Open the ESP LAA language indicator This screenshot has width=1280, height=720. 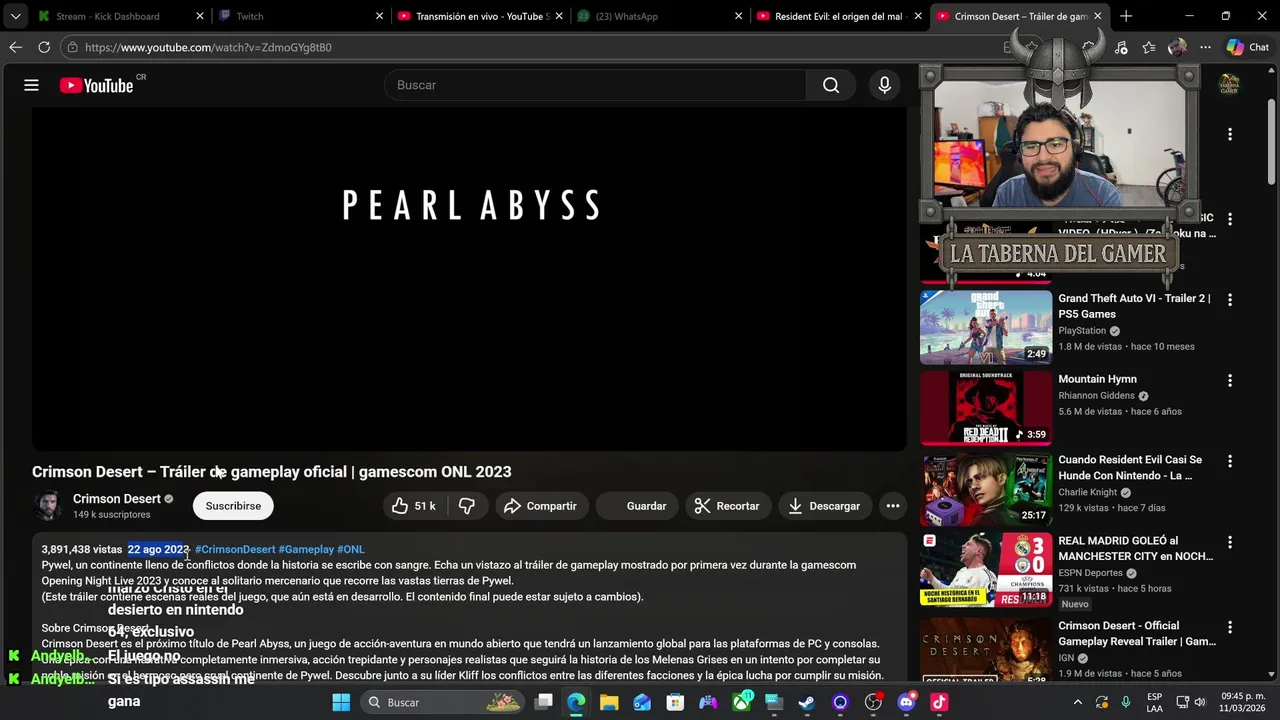pos(1154,702)
